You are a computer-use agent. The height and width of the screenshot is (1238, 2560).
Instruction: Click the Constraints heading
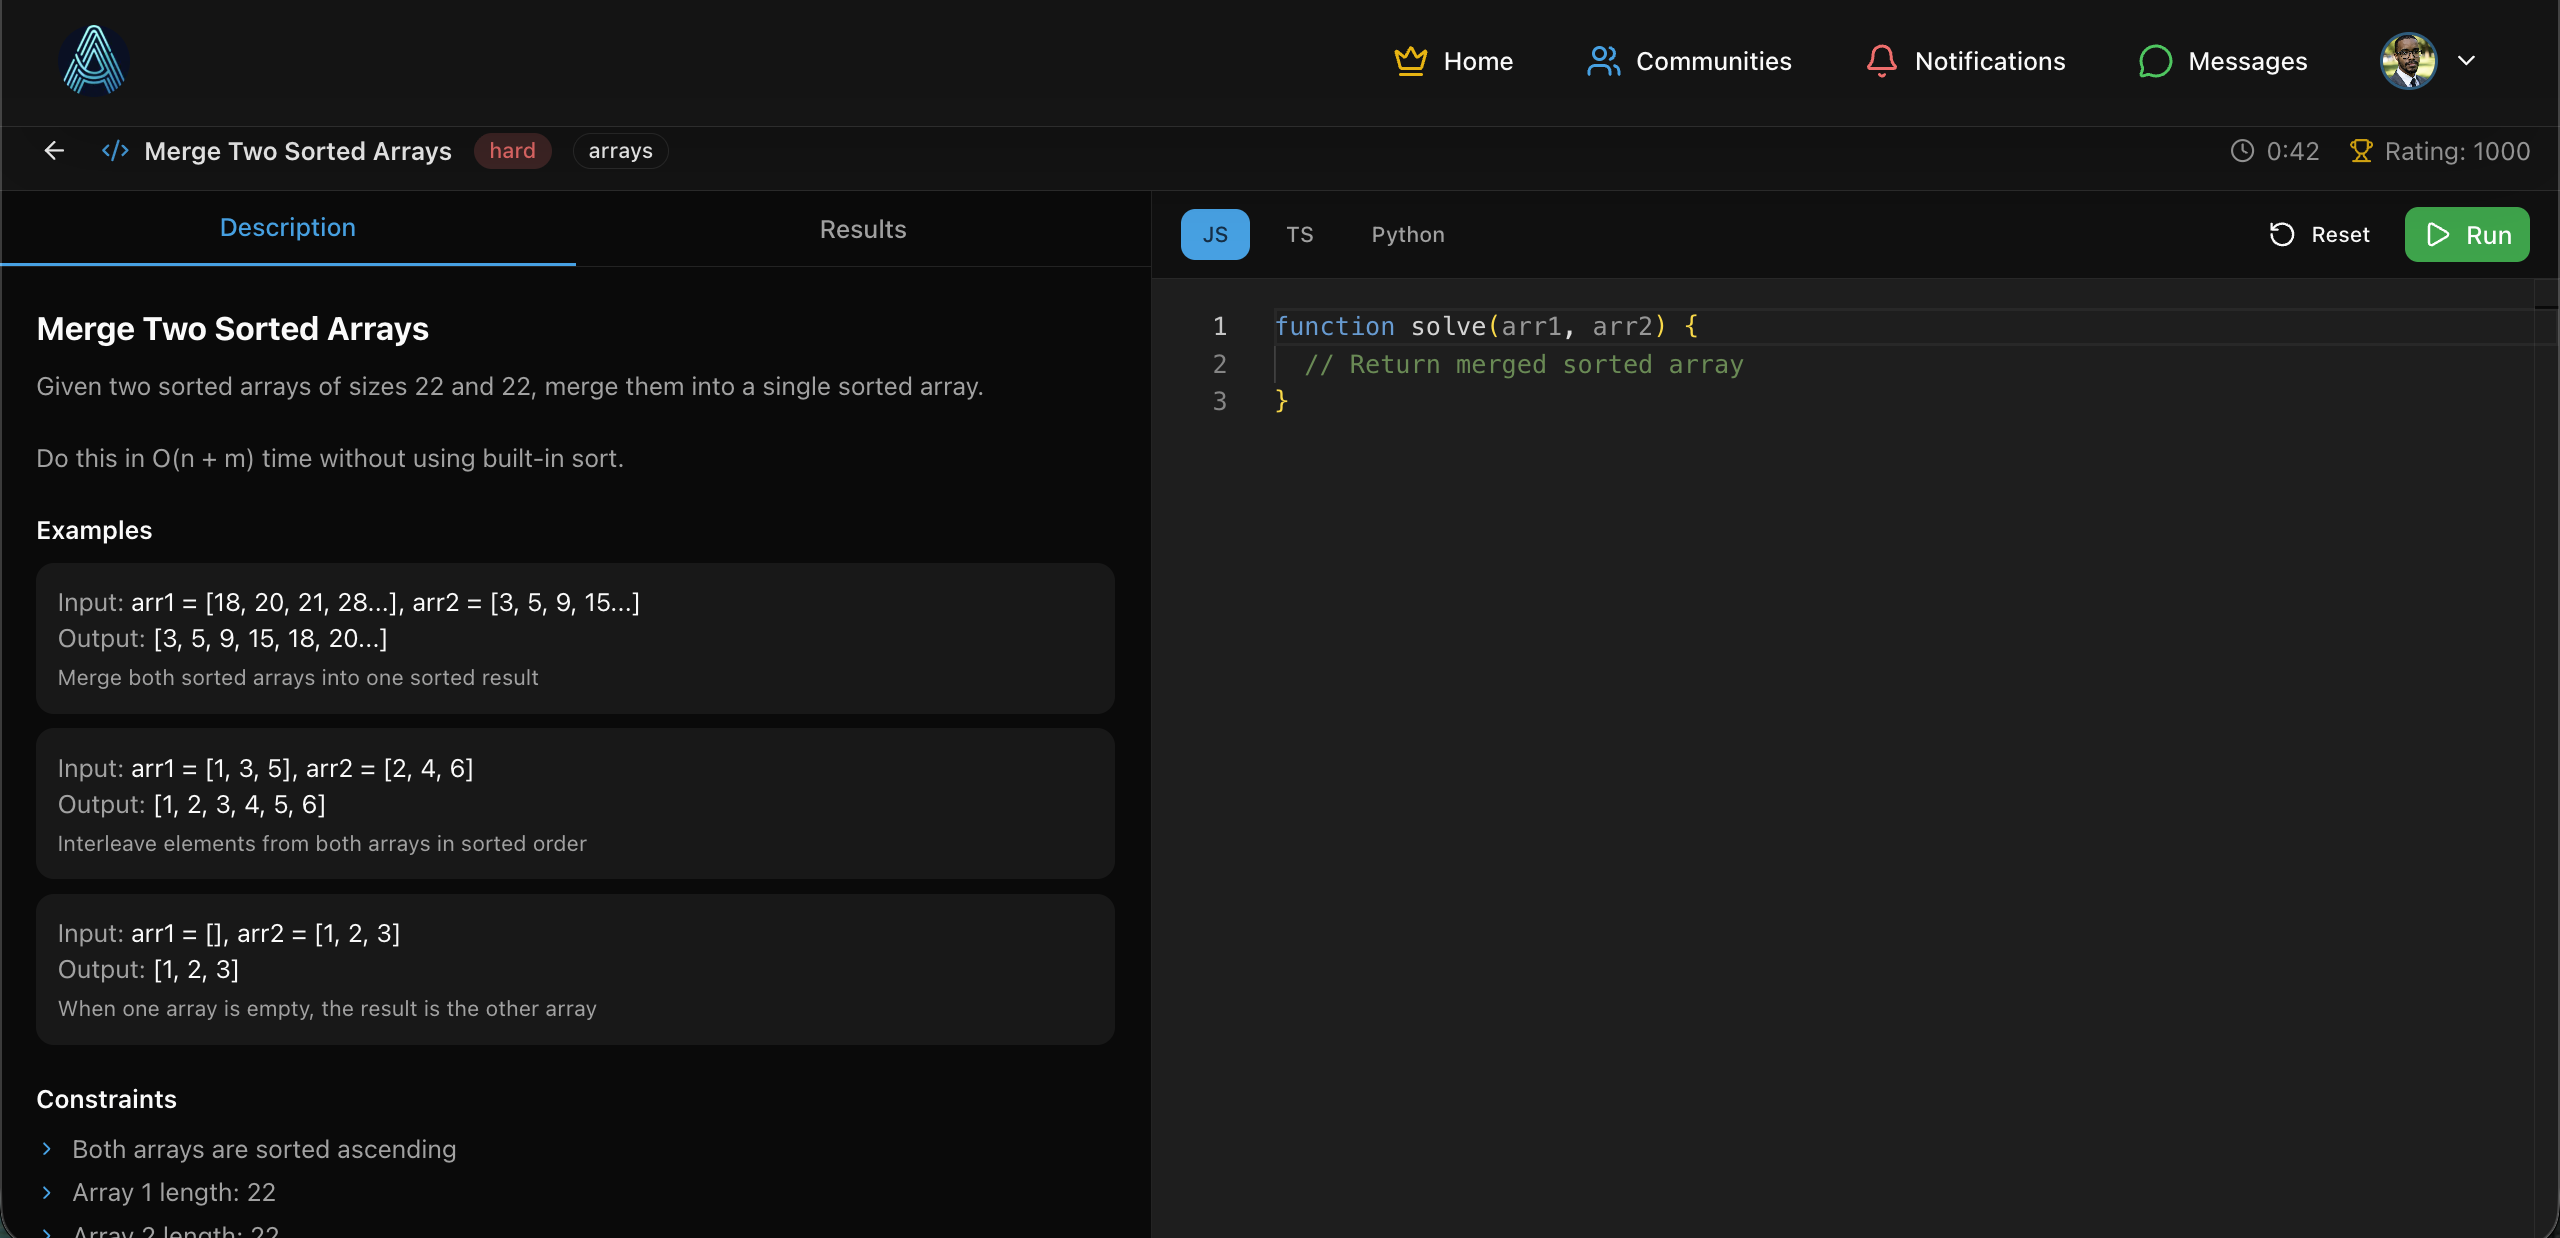coord(106,1099)
